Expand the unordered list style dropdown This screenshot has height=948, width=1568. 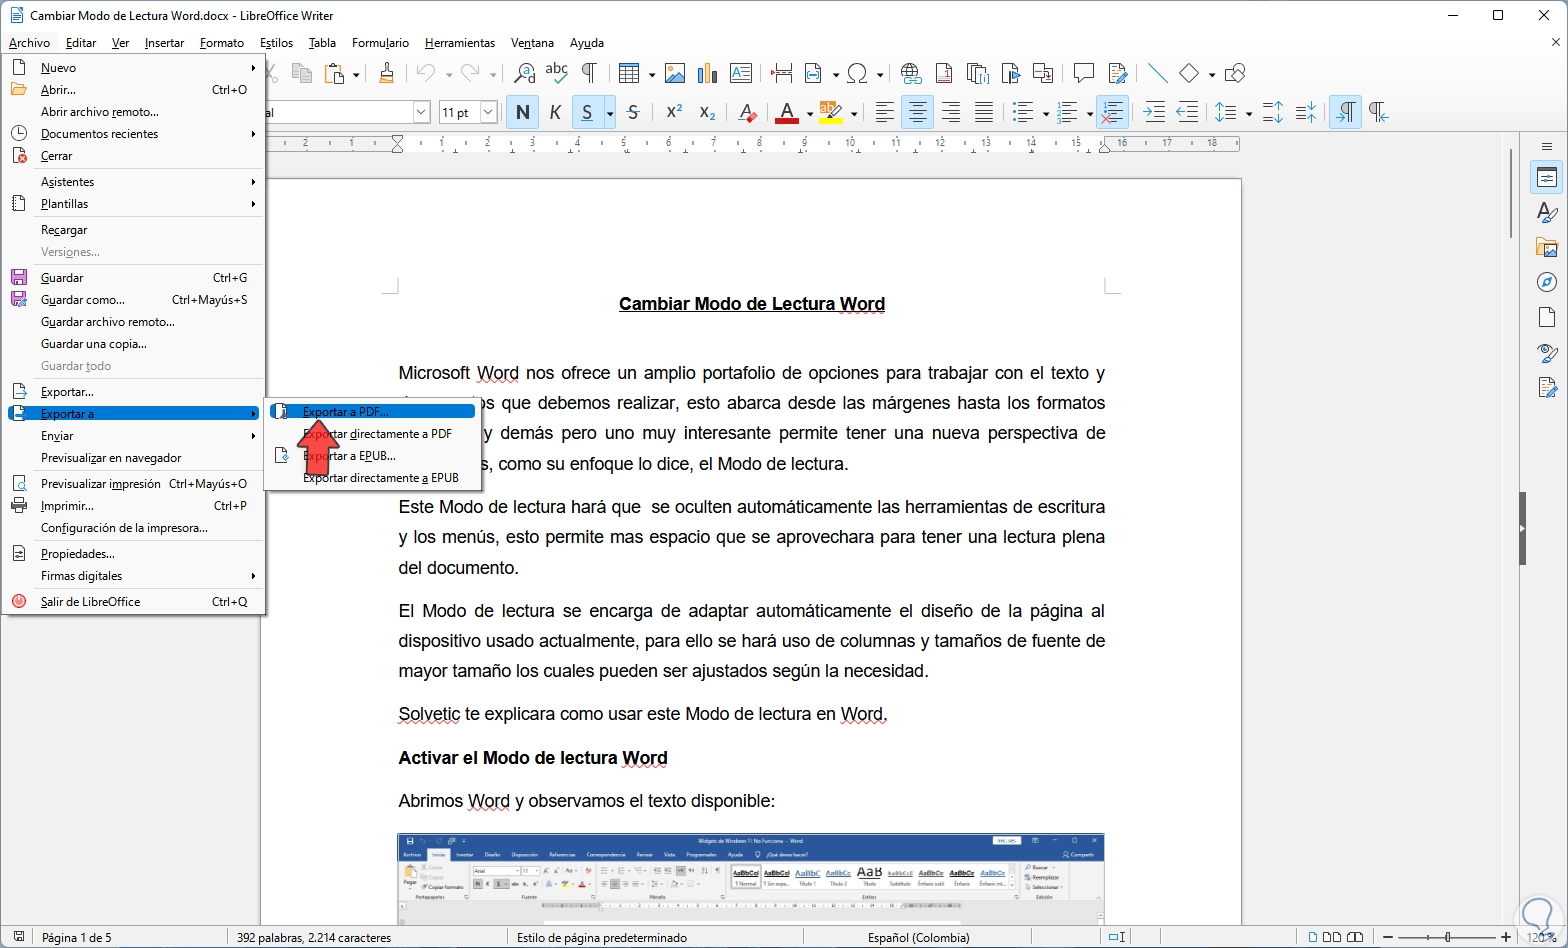pyautogui.click(x=1045, y=113)
